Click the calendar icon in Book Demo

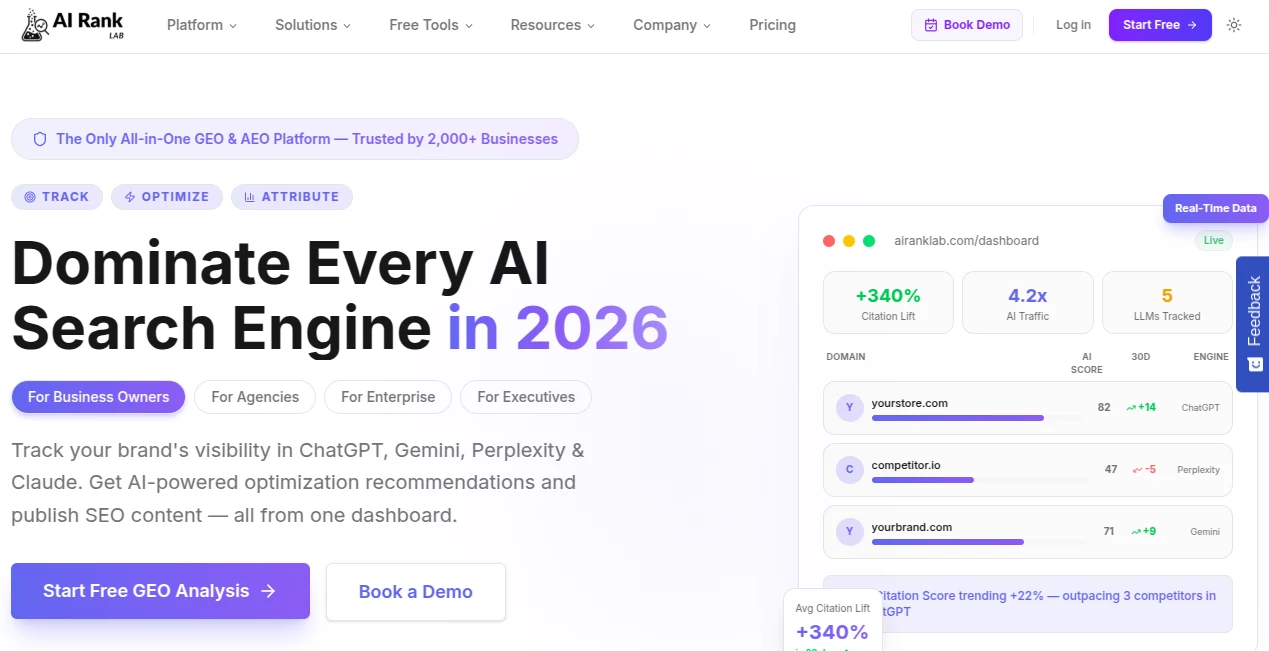tap(931, 25)
